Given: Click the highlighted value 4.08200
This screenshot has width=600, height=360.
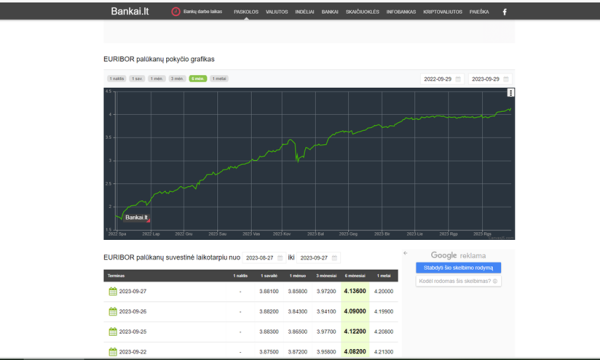Looking at the screenshot, I should [355, 352].
